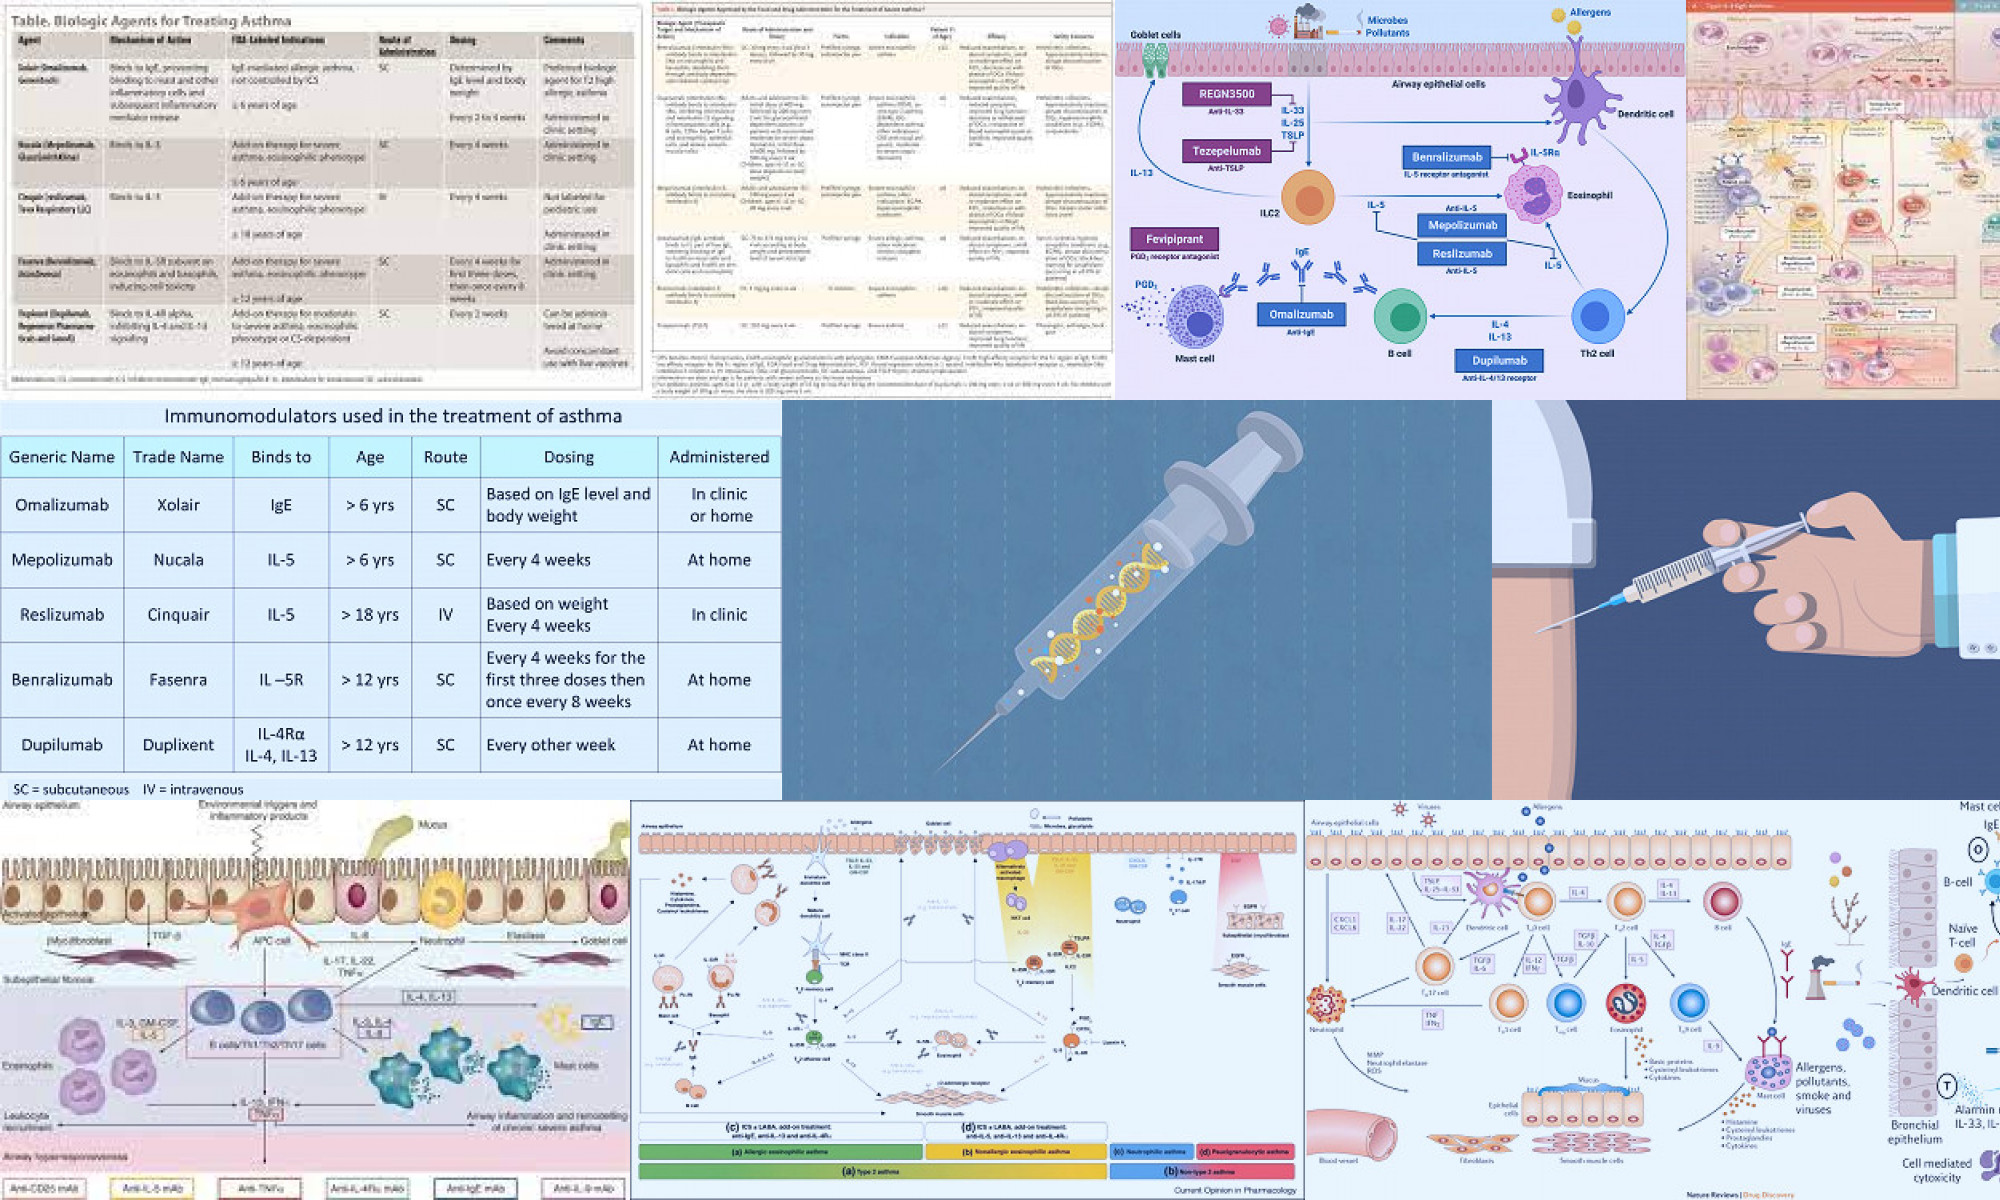Click the purple mast cell illustration near PGD2
The width and height of the screenshot is (2000, 1200).
pos(1195,317)
